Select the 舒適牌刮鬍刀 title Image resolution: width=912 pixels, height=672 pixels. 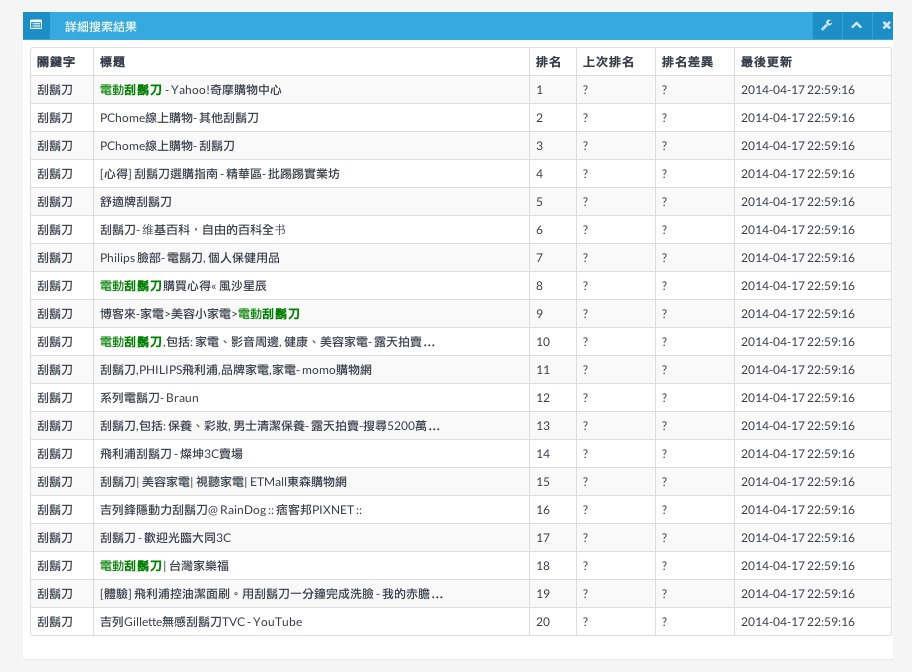[x=136, y=201]
